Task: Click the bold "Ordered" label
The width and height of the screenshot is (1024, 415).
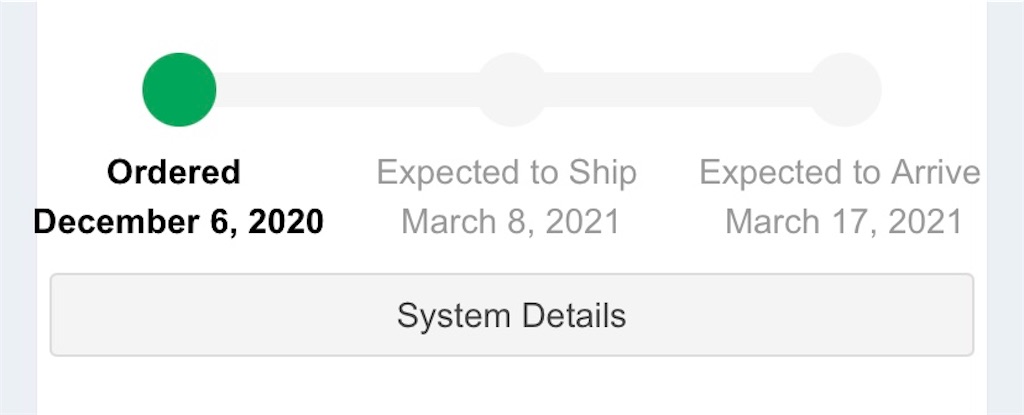Action: point(174,172)
